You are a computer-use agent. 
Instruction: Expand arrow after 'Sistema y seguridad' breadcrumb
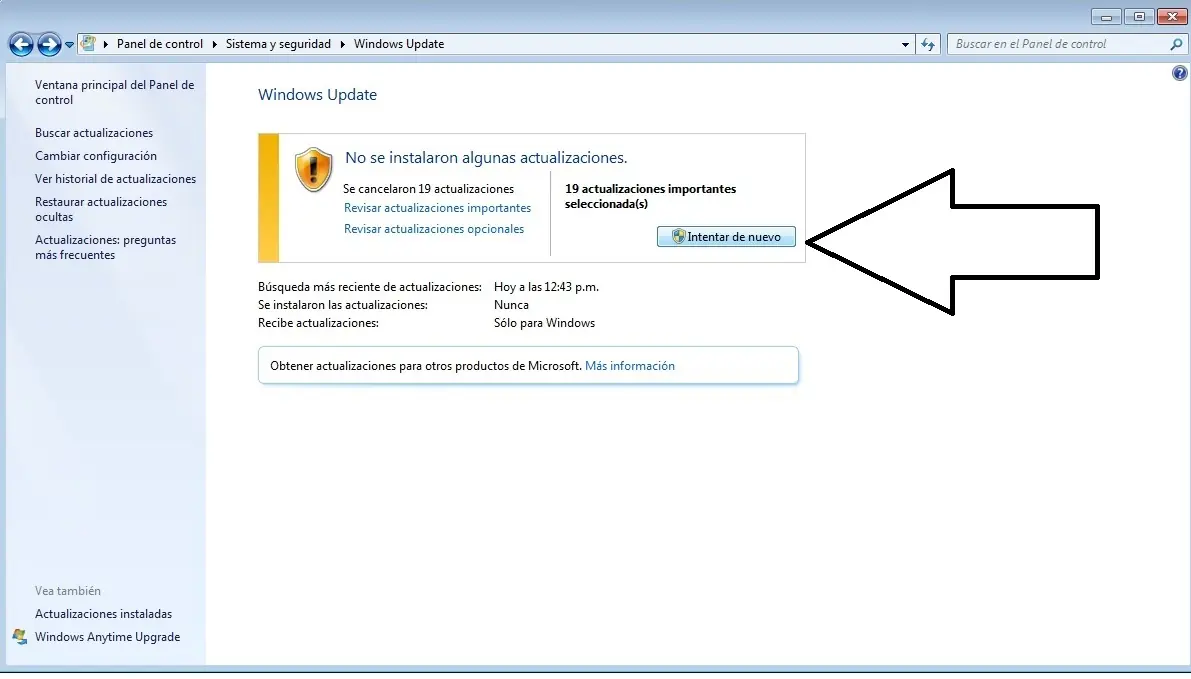point(343,44)
